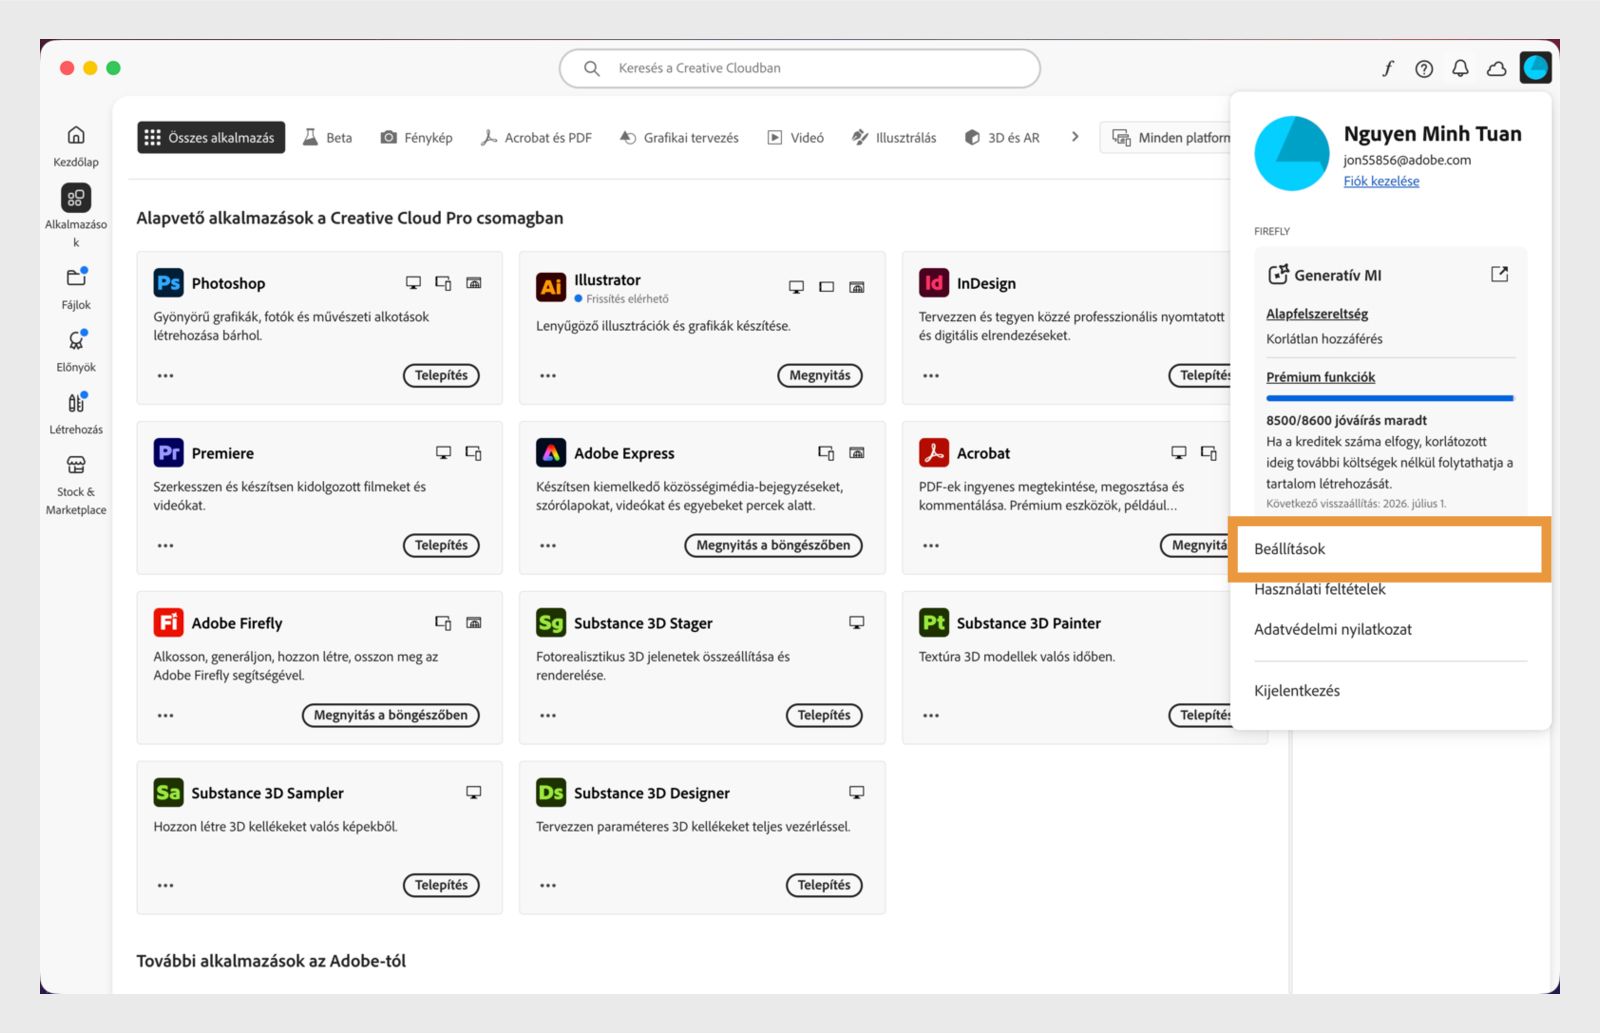Switch to the Grafikai tervezés tab
The image size is (1600, 1034).
679,137
